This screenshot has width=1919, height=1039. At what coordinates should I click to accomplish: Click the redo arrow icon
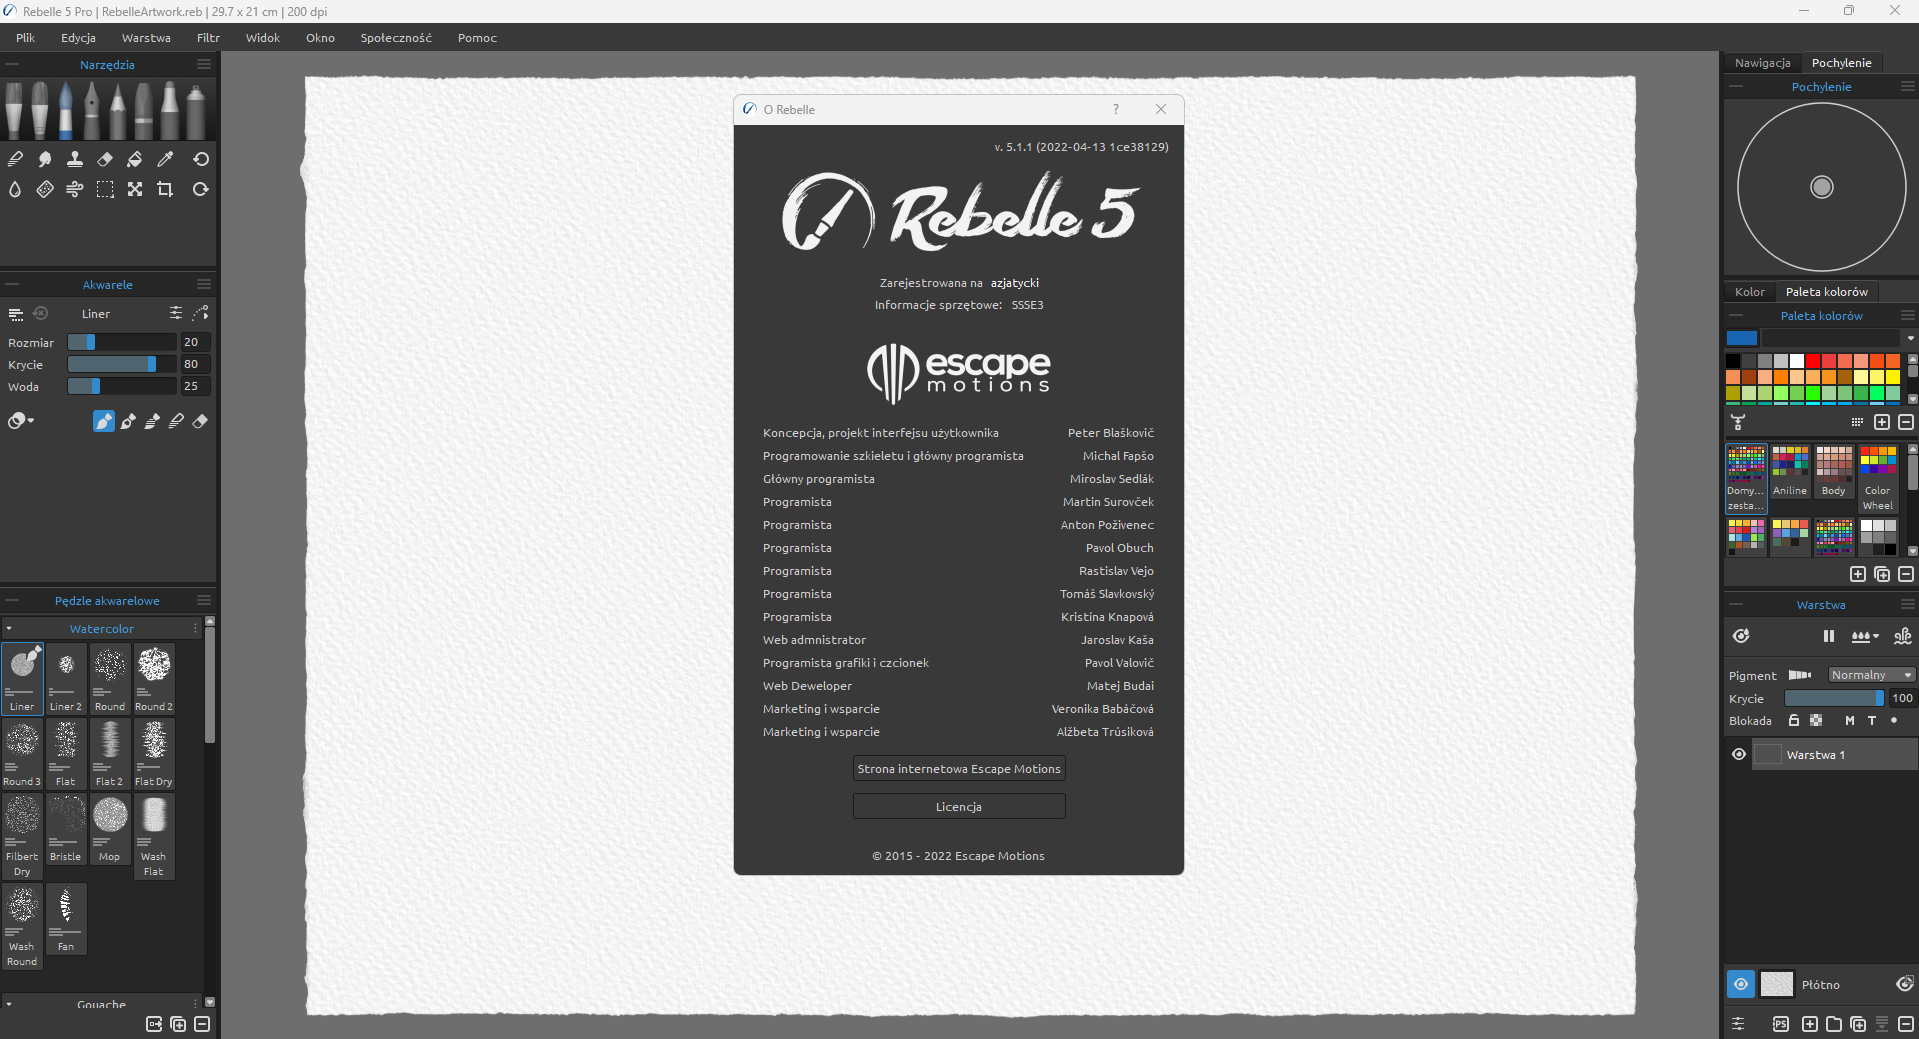[x=201, y=189]
